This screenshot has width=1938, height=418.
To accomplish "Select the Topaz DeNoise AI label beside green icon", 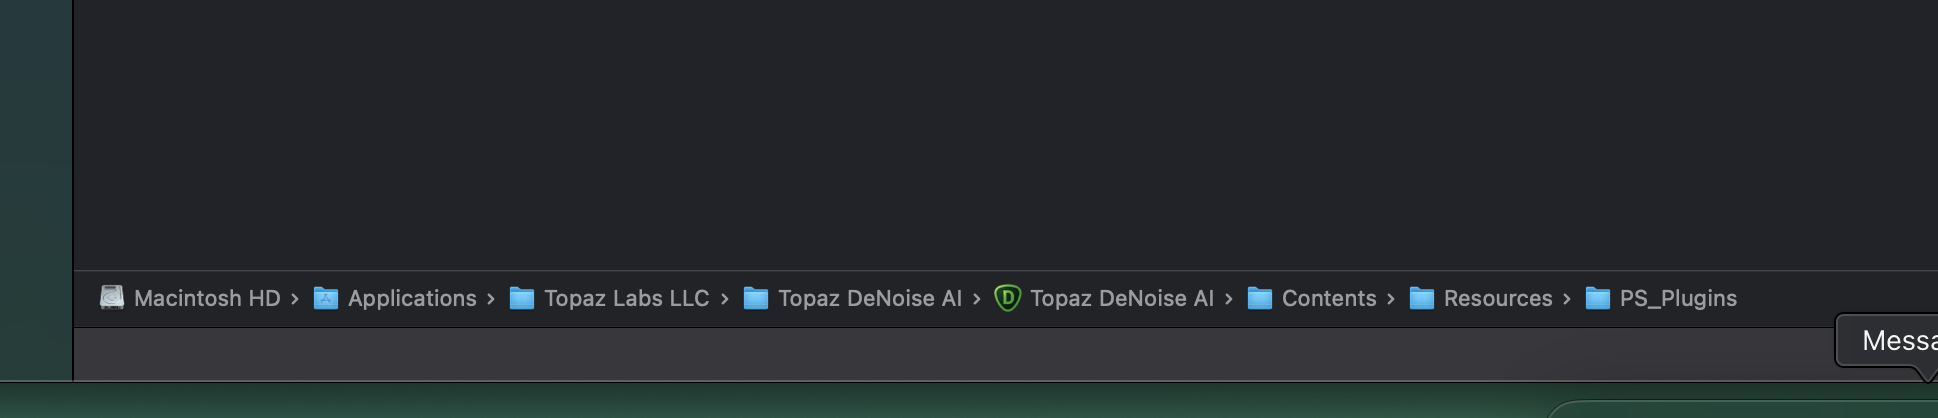I will (x=1121, y=298).
